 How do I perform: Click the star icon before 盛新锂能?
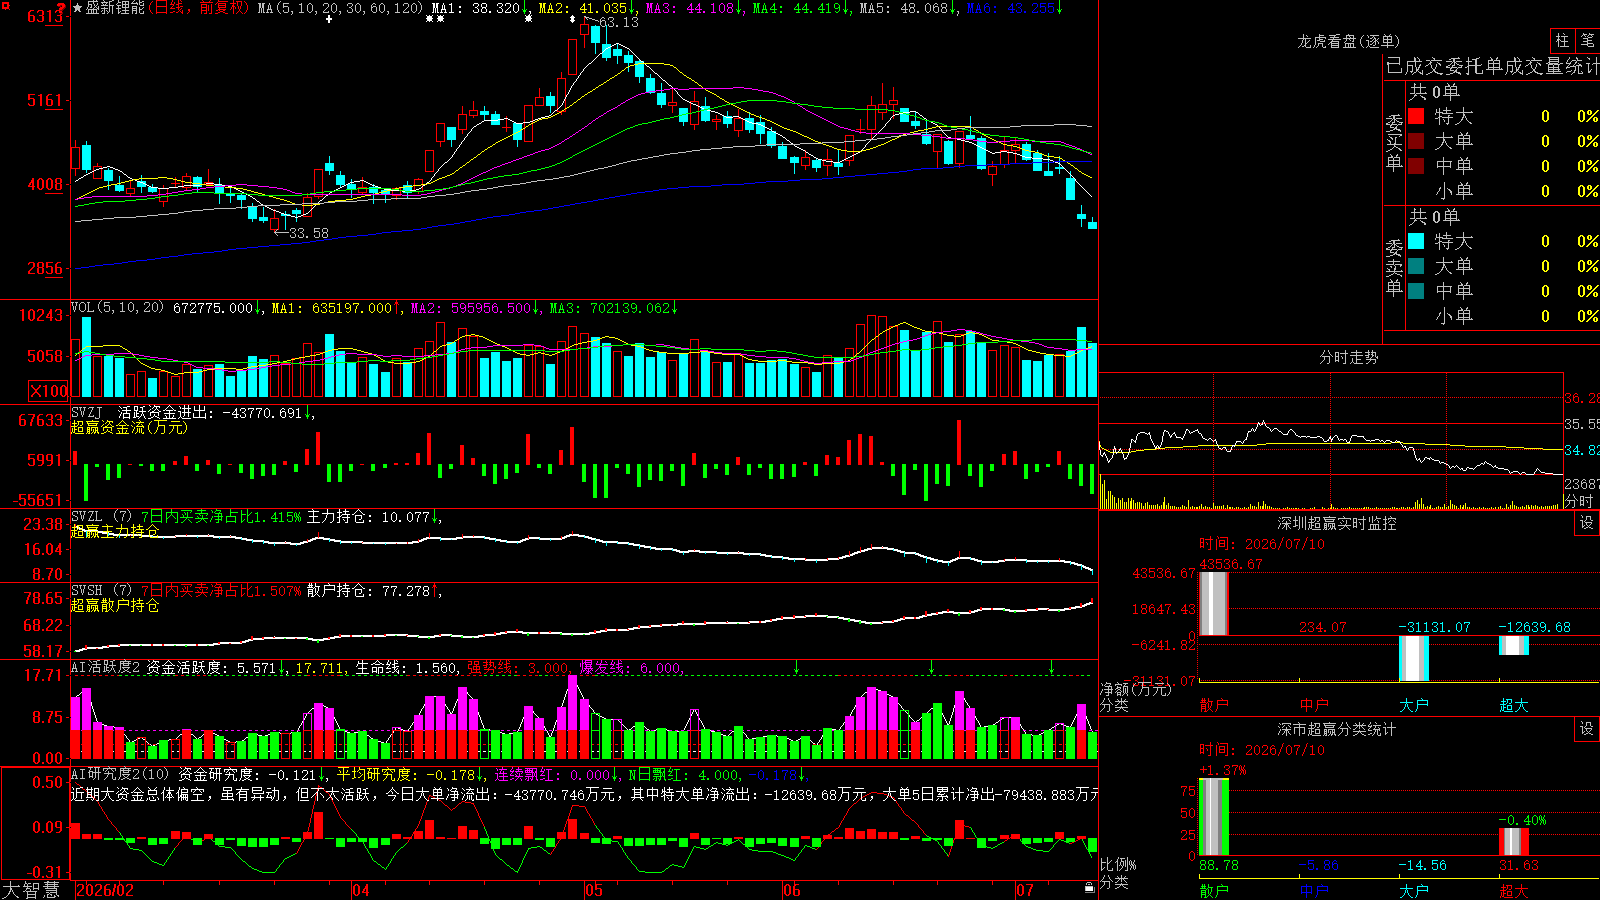78,8
